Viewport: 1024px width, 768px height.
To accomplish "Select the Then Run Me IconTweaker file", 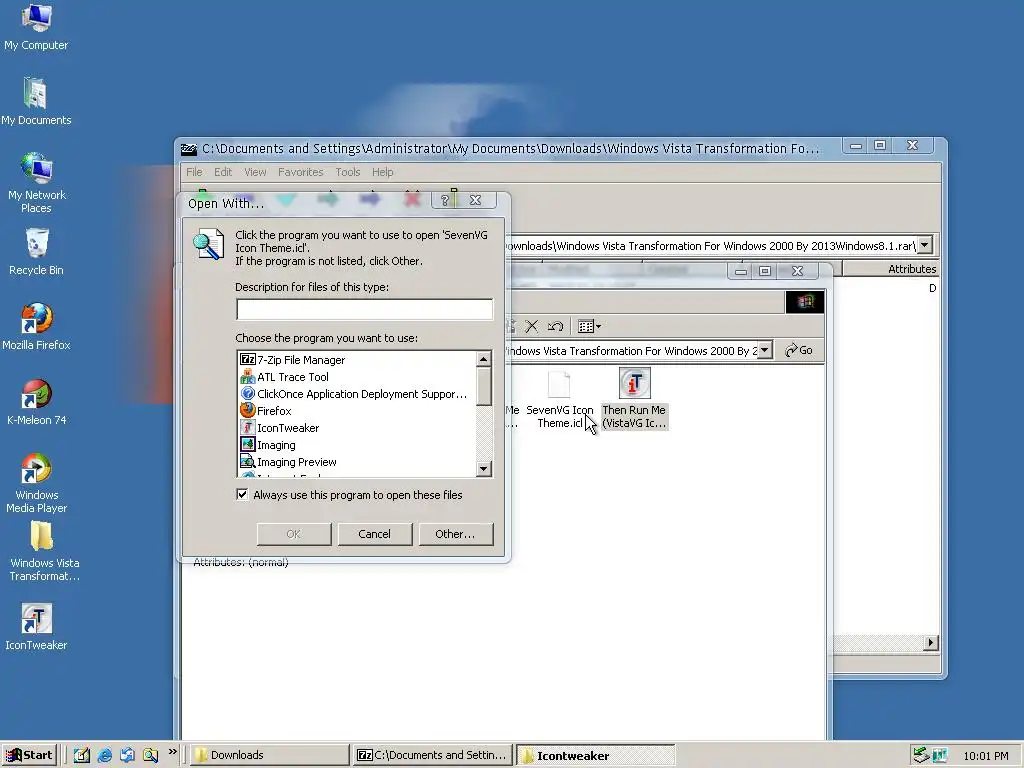I will click(x=634, y=399).
